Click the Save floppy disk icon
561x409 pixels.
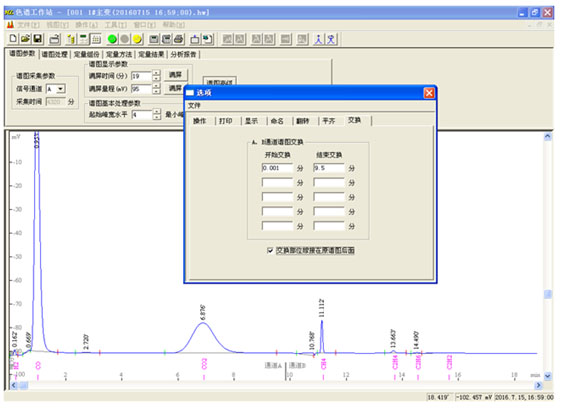pos(38,39)
